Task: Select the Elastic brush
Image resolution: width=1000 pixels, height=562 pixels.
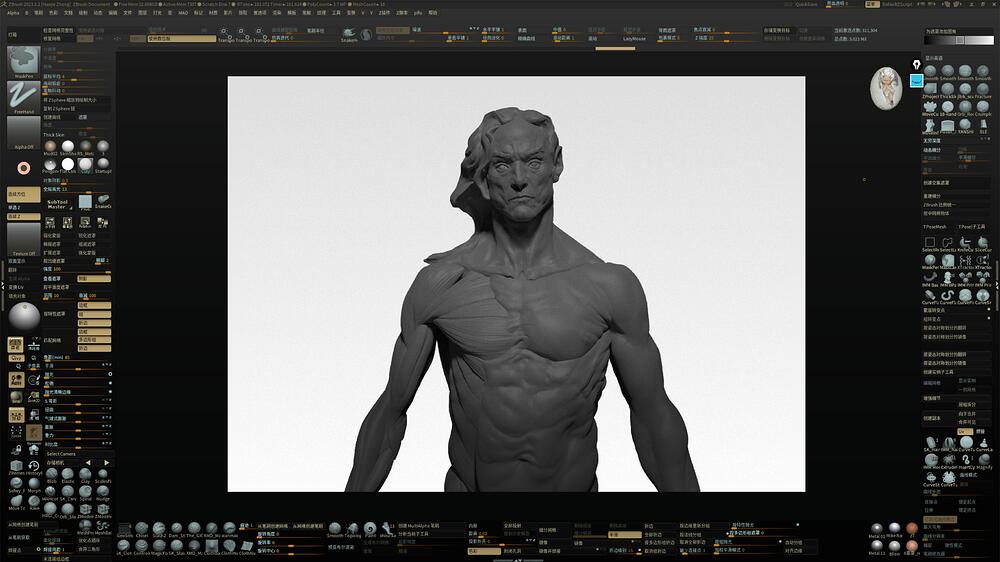Action: 68,475
